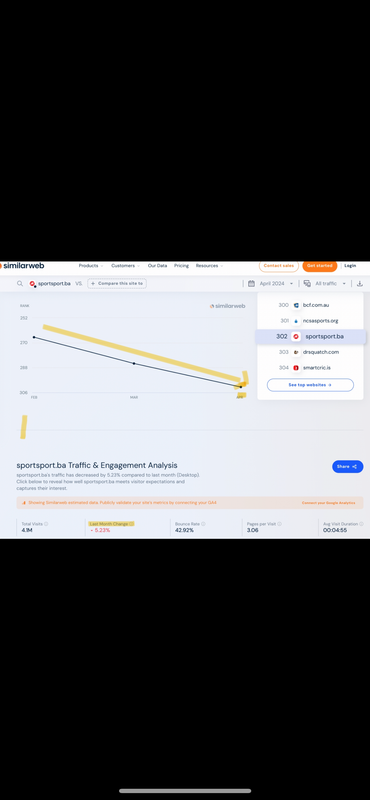This screenshot has width=370, height=800.
Task: Open the All traffic dropdown
Action: pos(330,283)
